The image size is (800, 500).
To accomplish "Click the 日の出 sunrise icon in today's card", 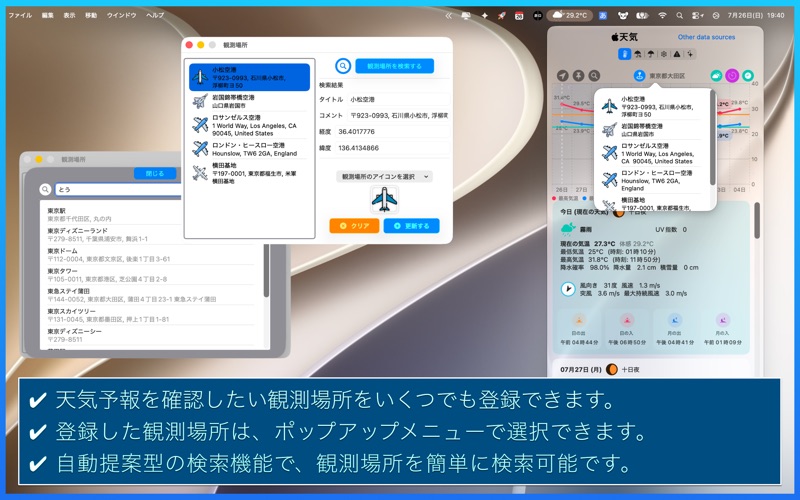I will coord(579,320).
